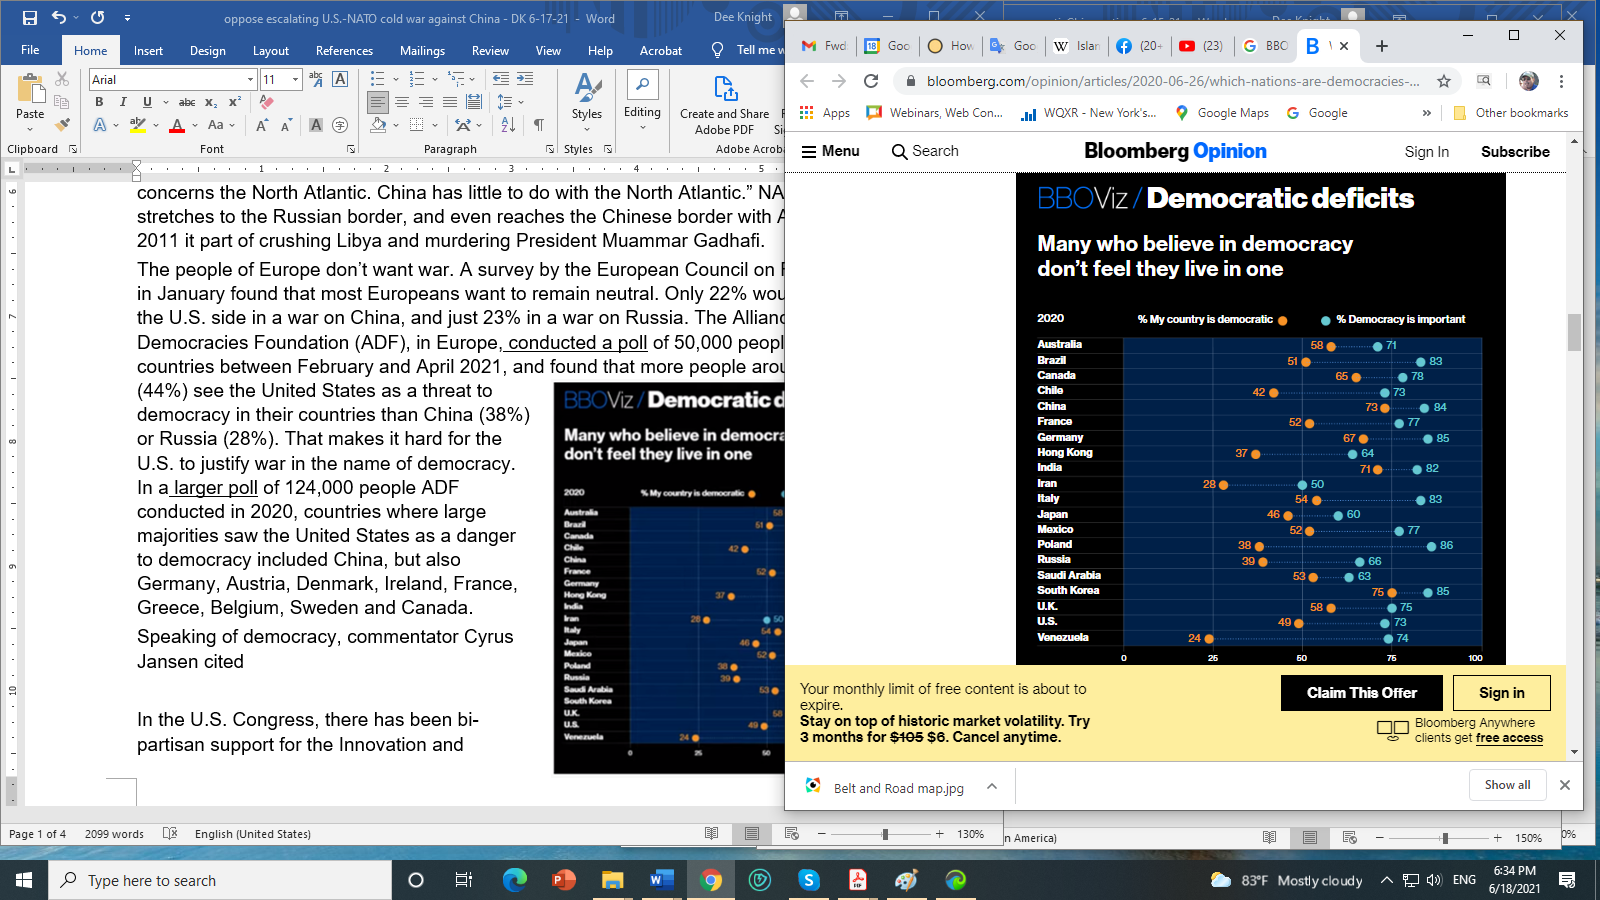The image size is (1600, 900).
Task: Toggle Underline formatting
Action: 147,102
